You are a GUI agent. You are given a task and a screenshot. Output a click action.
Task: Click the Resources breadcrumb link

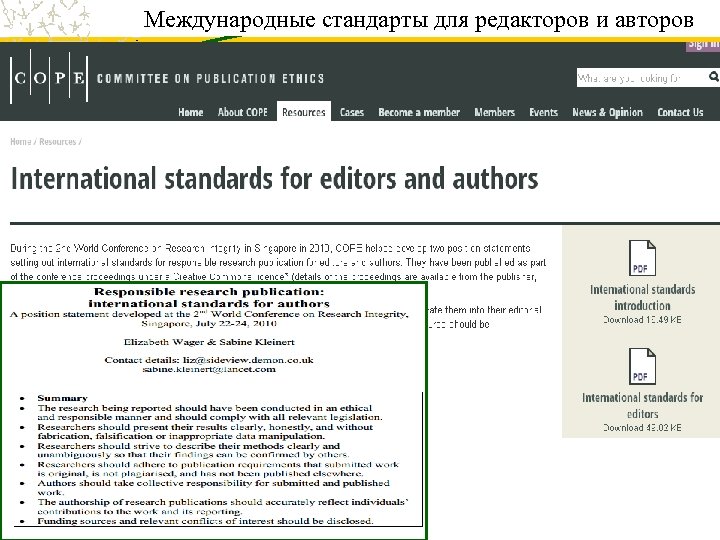click(57, 141)
